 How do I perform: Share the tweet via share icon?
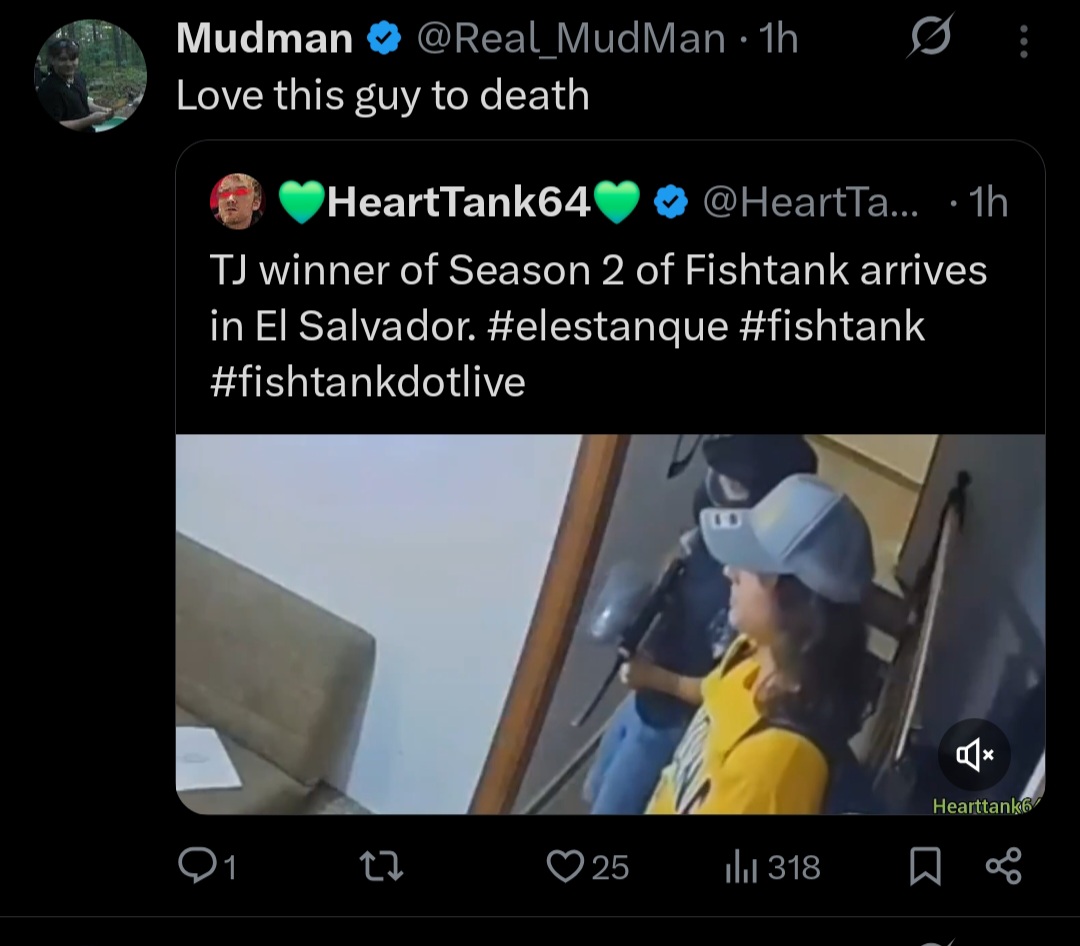tap(1004, 866)
